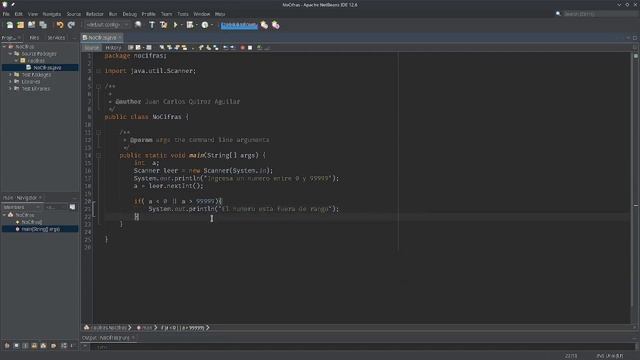The height and width of the screenshot is (360, 640).
Task: Open the Members dropdown in Navigator
Action: click(x=22, y=207)
